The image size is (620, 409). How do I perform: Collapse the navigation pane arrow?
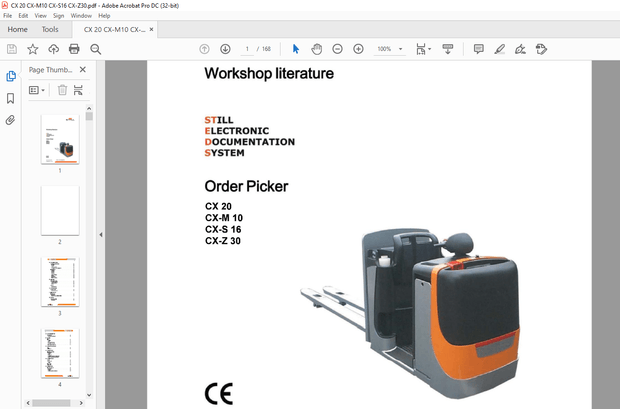tap(100, 235)
